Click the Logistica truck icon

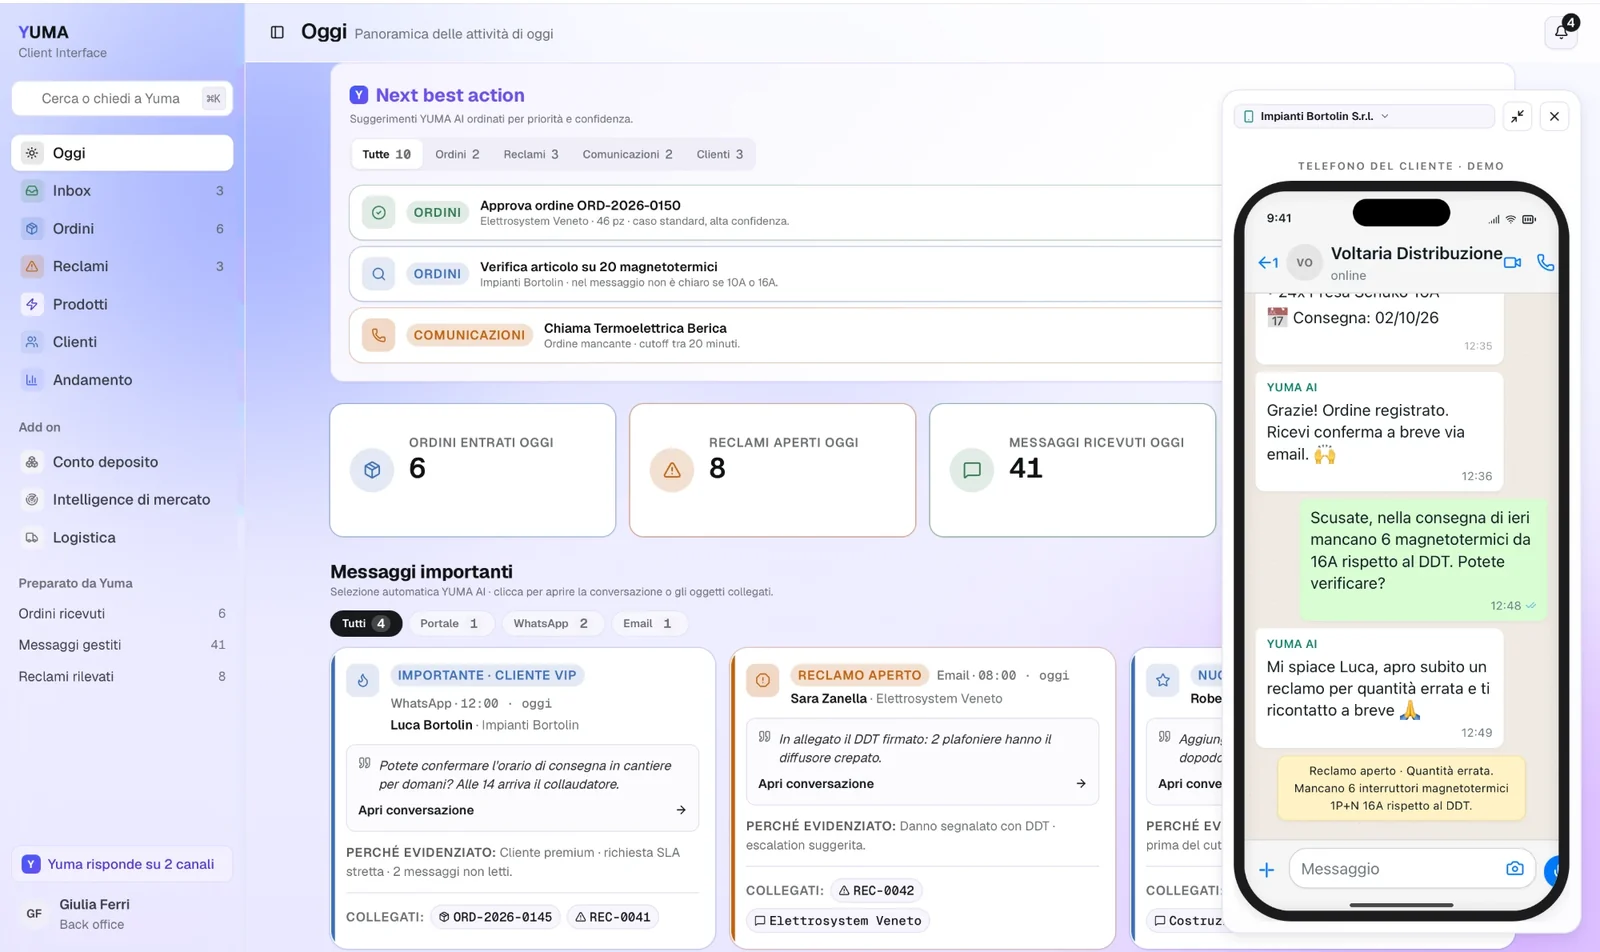(x=32, y=537)
